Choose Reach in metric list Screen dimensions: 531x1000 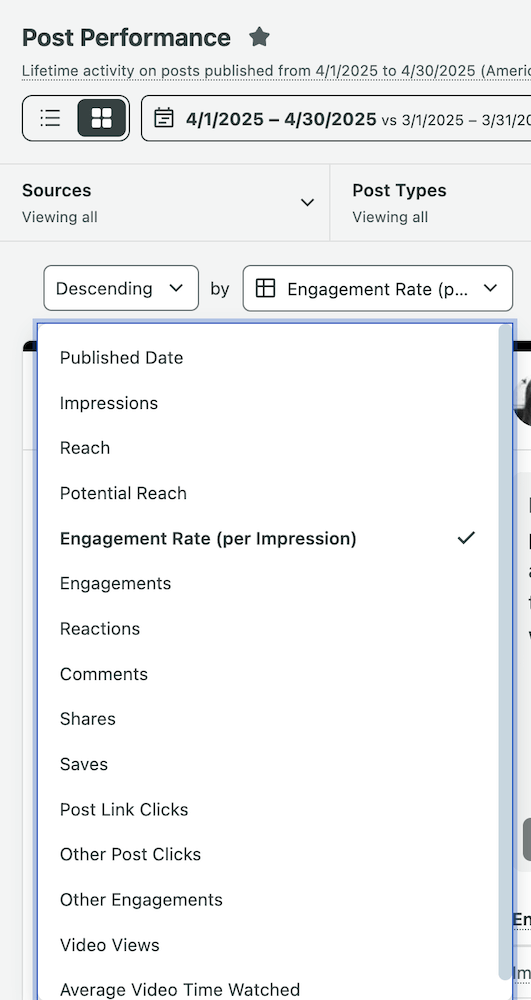pos(268,448)
